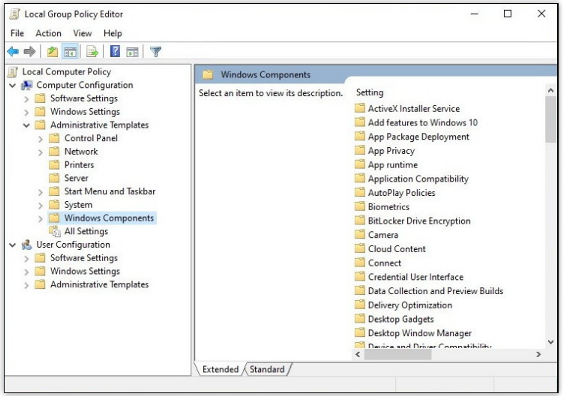
Task: Select Data Collection and Preview Builds
Action: (x=435, y=291)
